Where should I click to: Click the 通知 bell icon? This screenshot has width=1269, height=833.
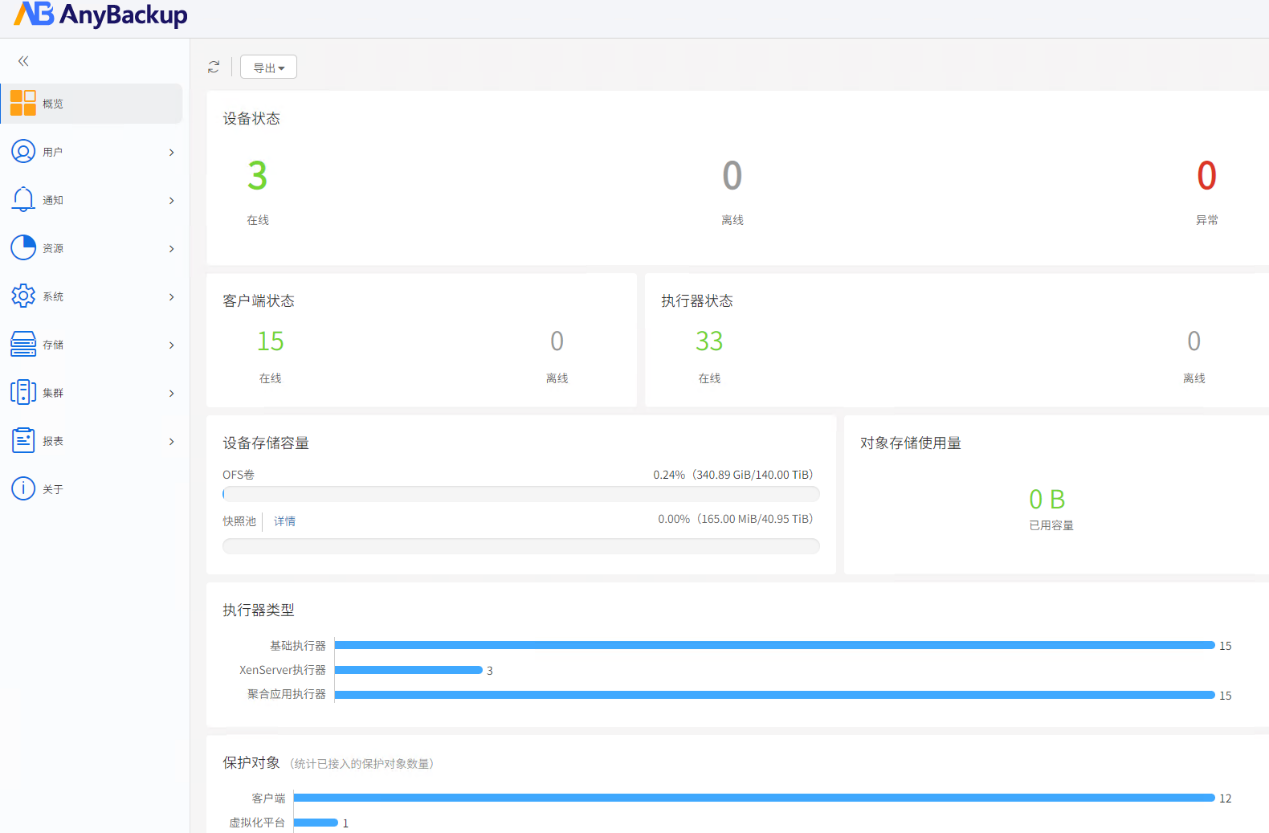tap(23, 199)
